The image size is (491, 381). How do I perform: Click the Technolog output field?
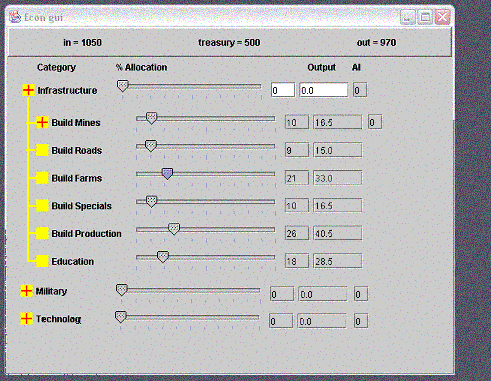tap(322, 321)
